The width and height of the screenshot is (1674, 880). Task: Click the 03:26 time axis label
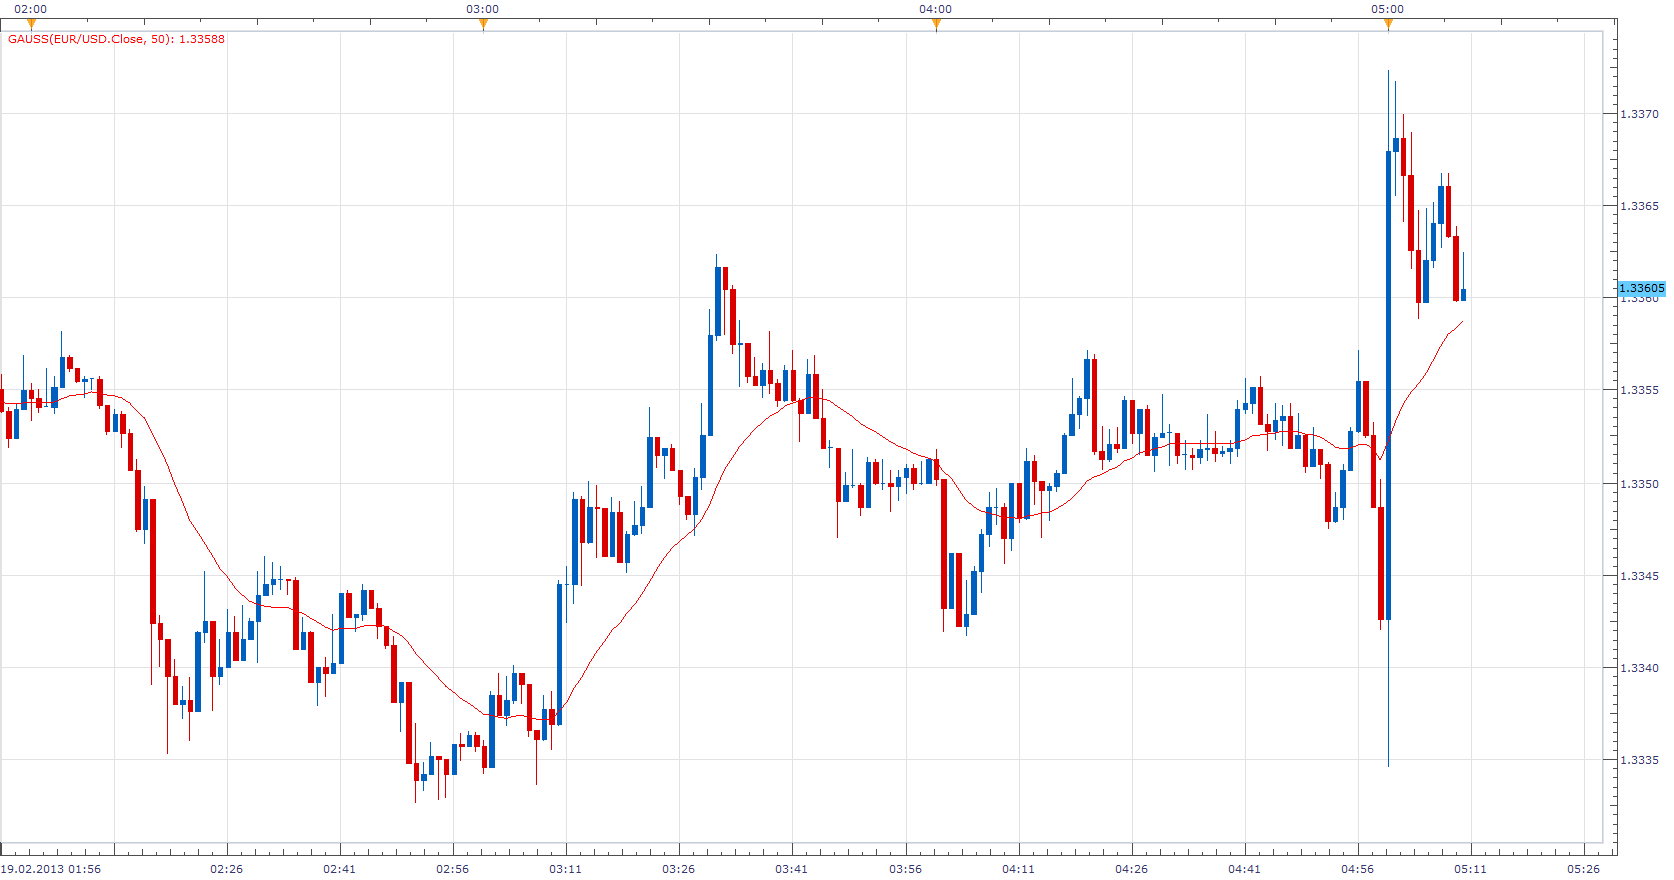coord(679,869)
